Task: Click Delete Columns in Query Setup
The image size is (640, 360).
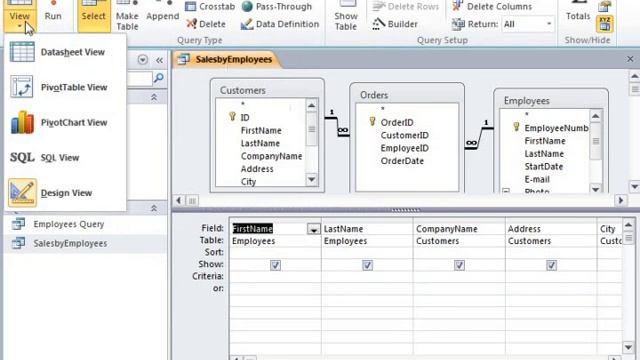Action: coord(492,7)
